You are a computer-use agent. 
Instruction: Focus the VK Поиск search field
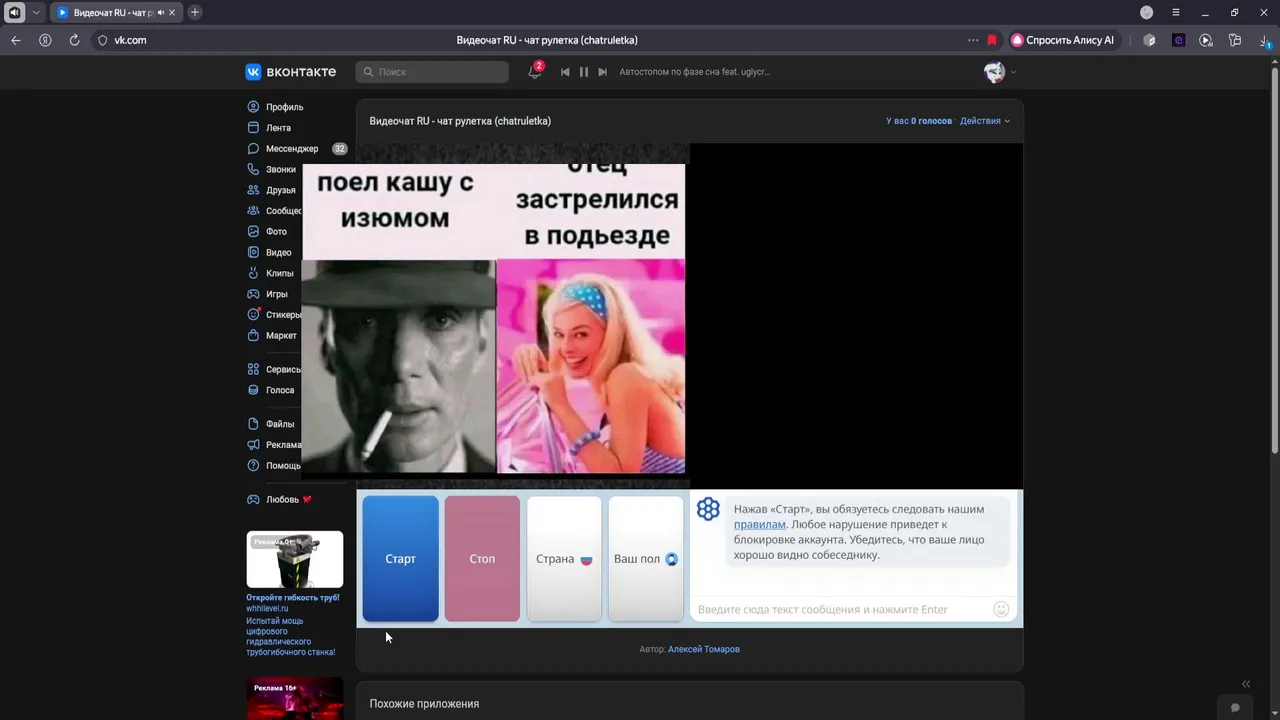(x=432, y=72)
